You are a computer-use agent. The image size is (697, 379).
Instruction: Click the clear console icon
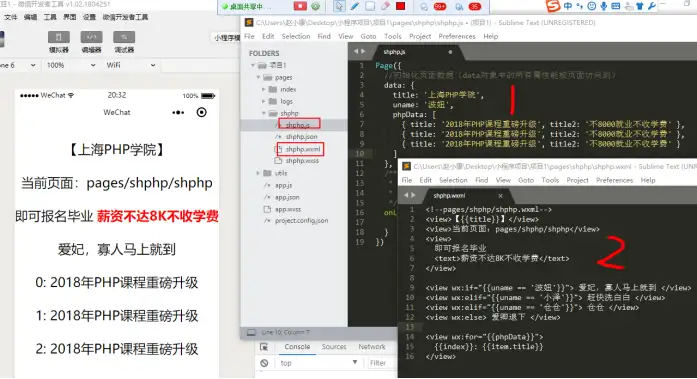pos(264,363)
